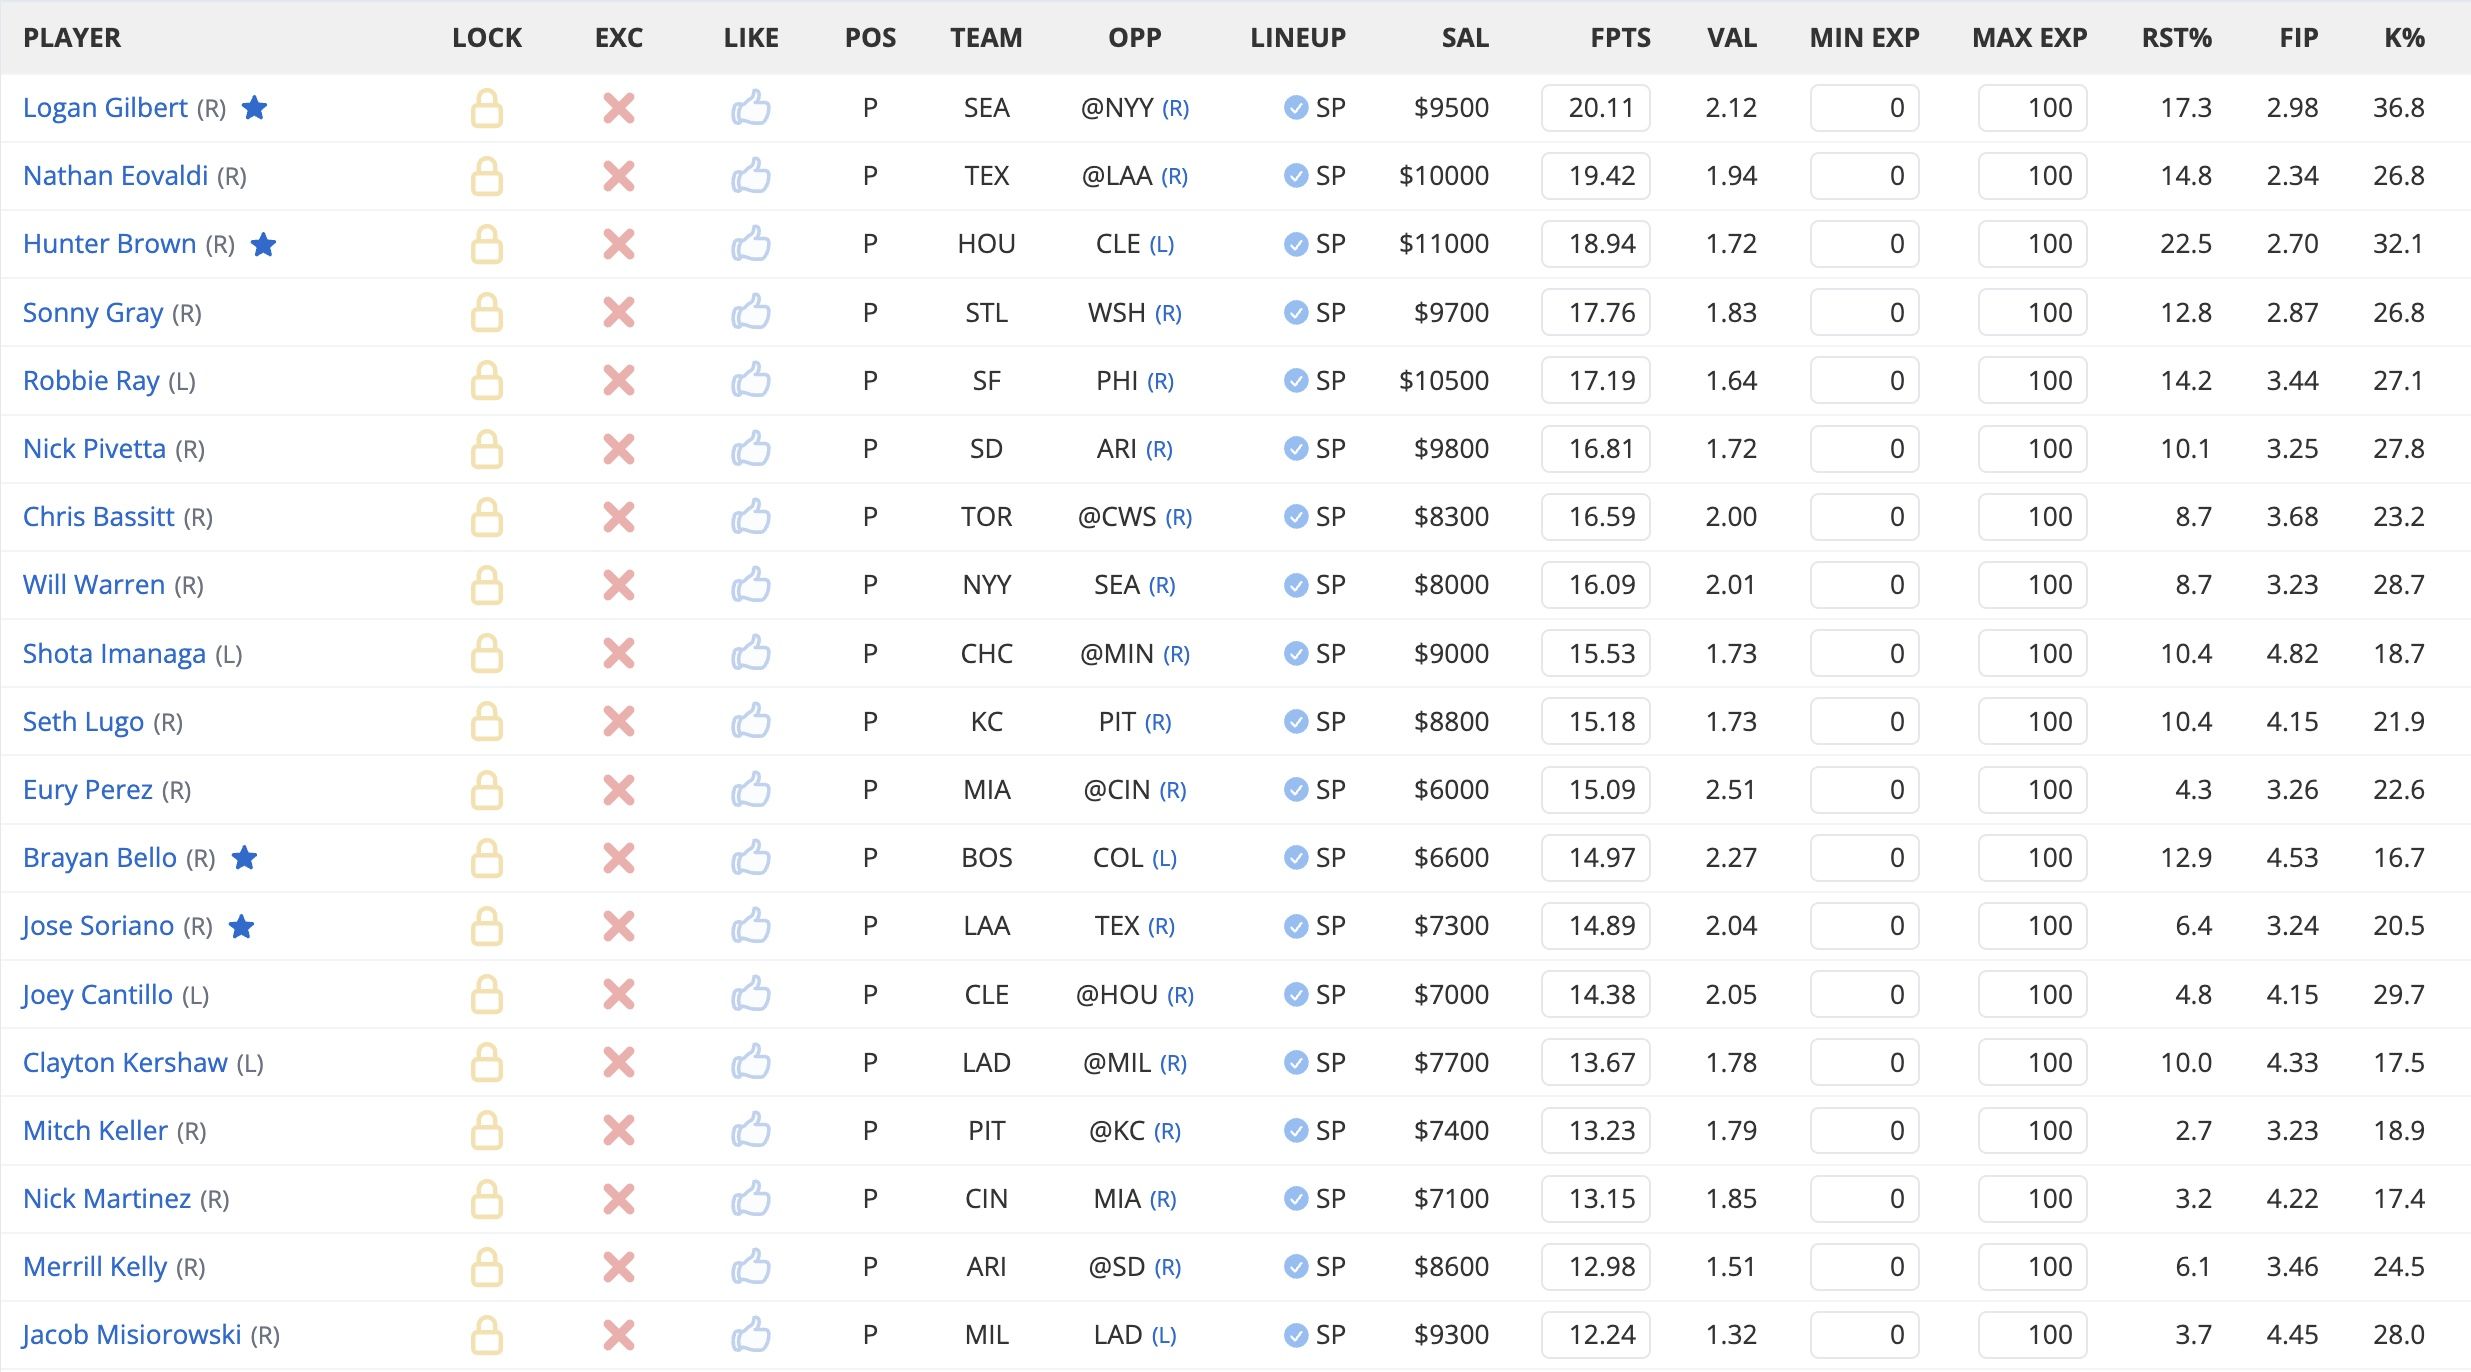Like Clayton Kershaw thumbs-up icon
2471x1372 pixels.
[x=751, y=1063]
